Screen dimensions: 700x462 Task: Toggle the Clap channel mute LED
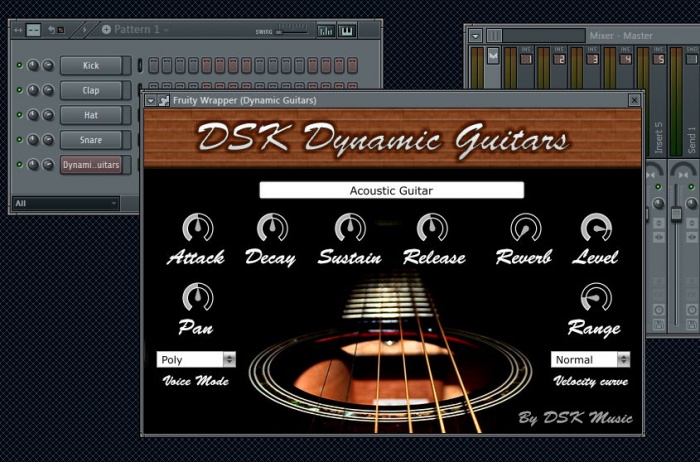[19, 90]
